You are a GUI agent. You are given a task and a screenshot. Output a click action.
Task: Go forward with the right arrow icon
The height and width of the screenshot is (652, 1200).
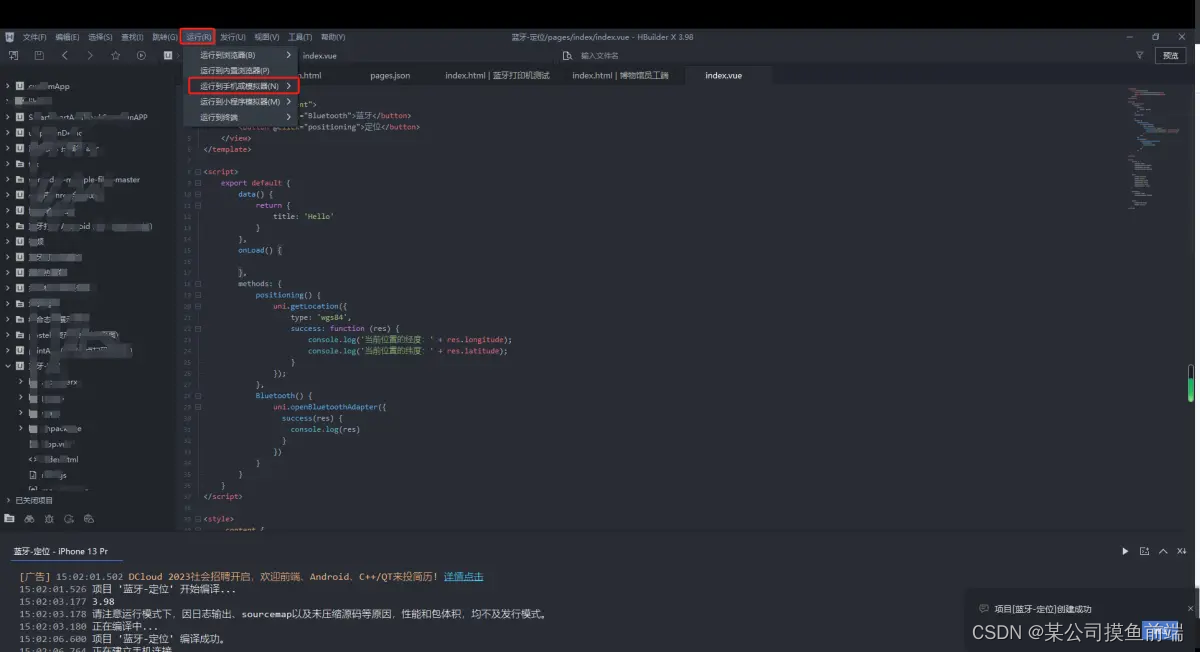90,55
